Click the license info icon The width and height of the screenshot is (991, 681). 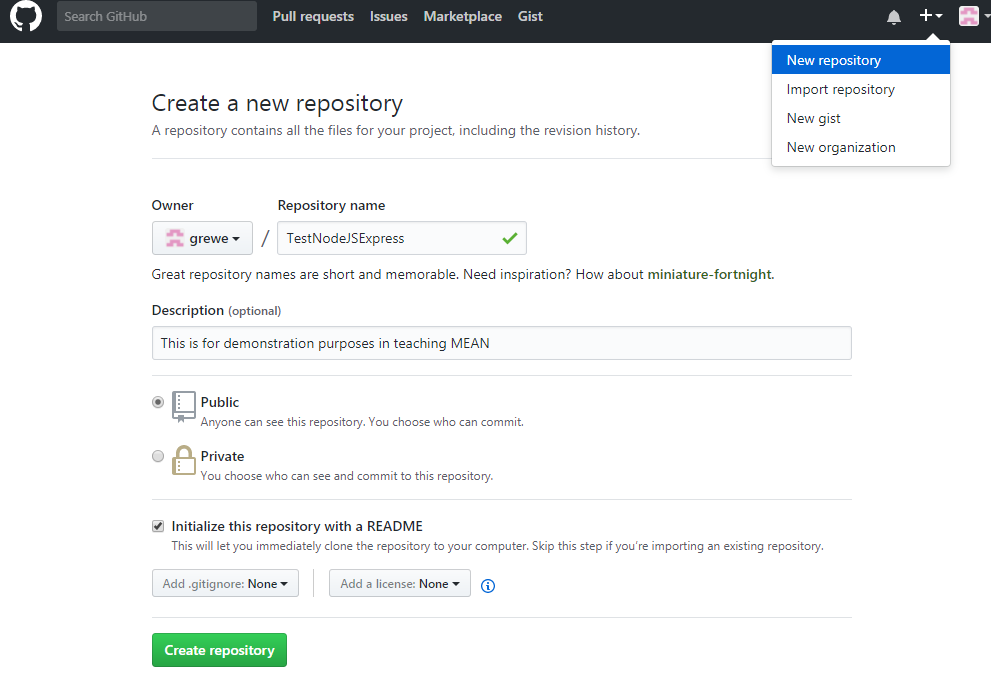(488, 585)
